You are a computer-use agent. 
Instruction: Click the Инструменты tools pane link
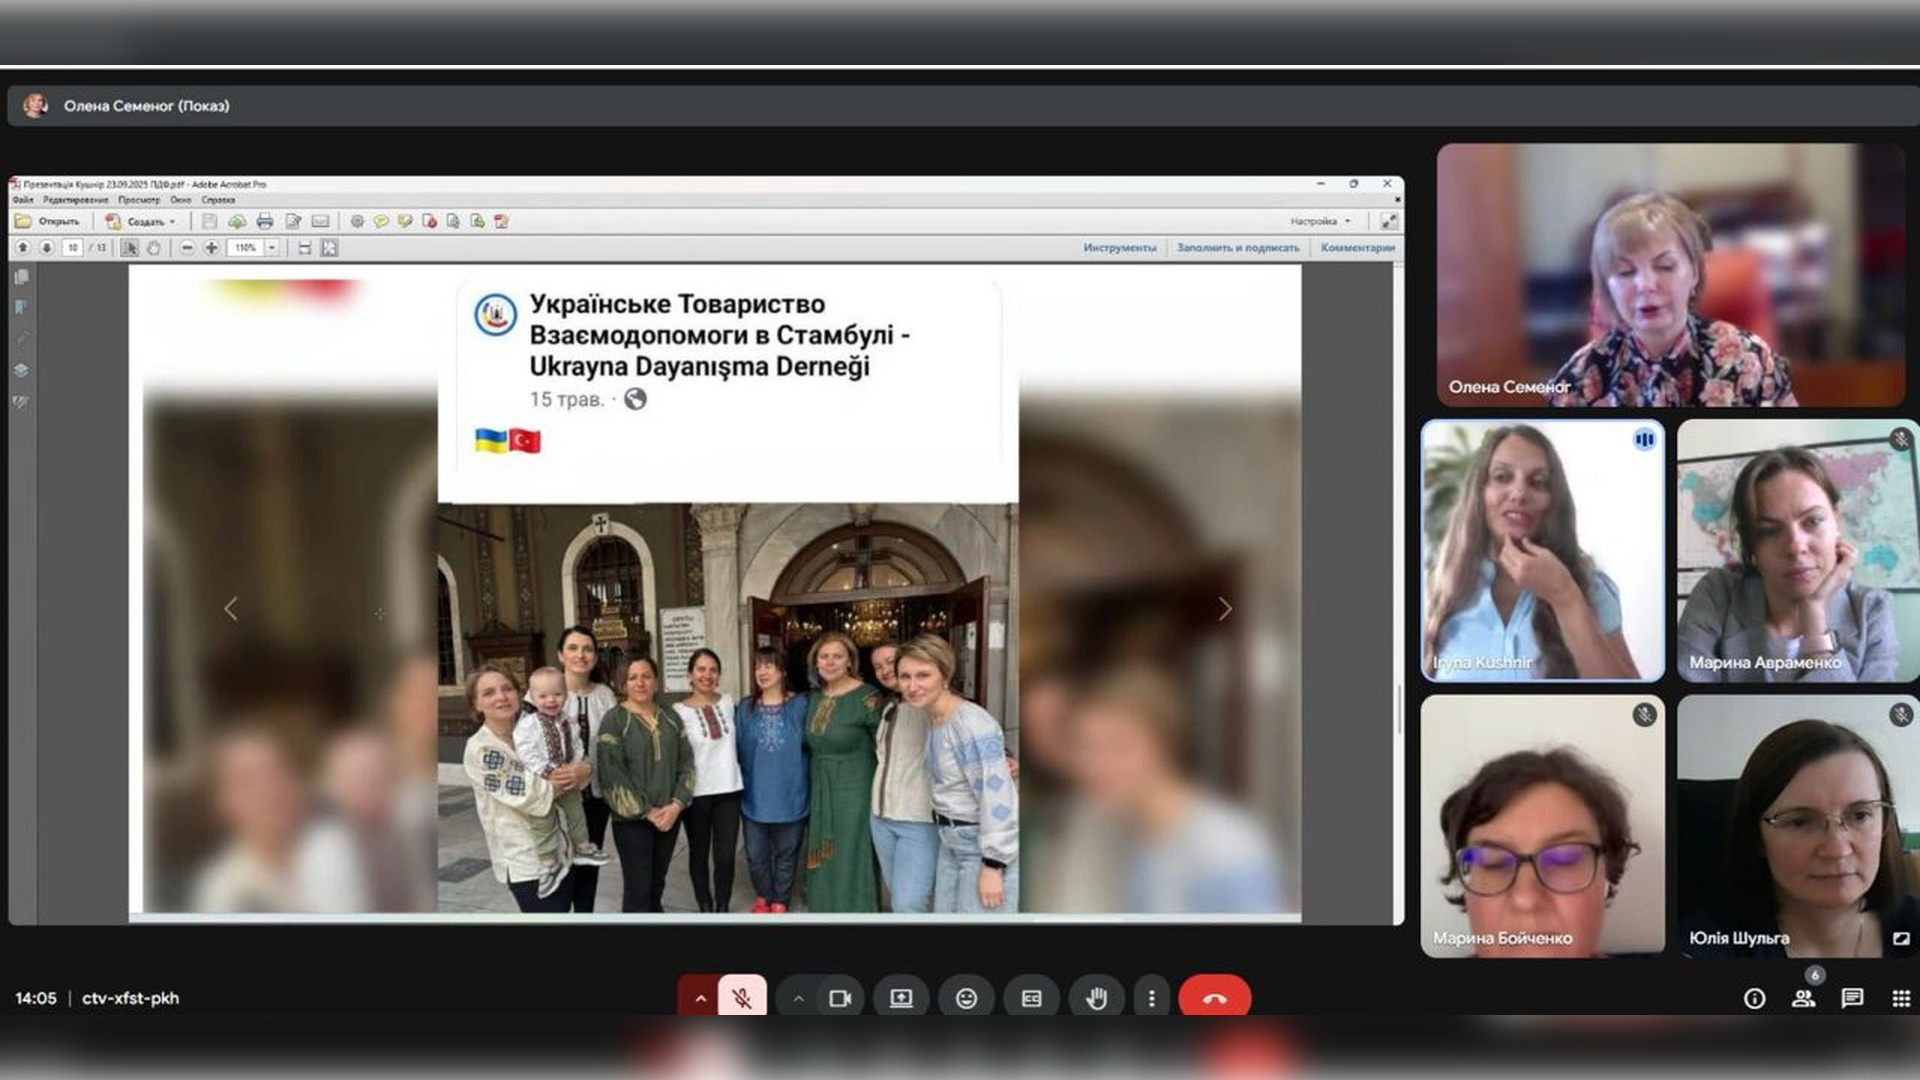coord(1119,248)
